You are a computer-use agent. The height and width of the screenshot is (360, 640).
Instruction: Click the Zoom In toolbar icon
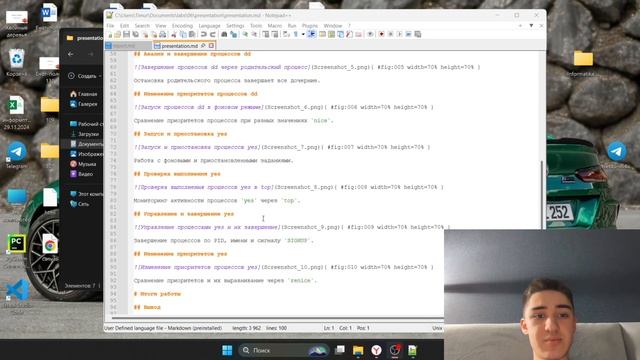[x=245, y=34]
